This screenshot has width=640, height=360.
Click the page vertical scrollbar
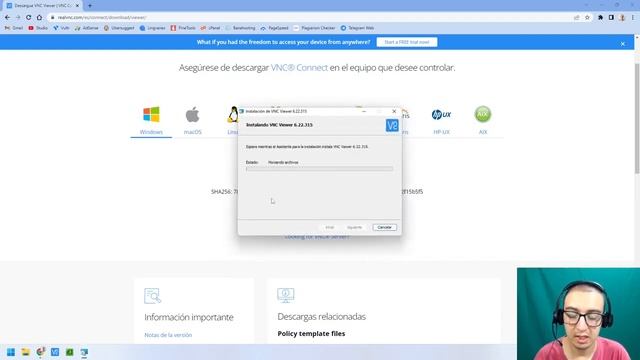click(x=637, y=118)
